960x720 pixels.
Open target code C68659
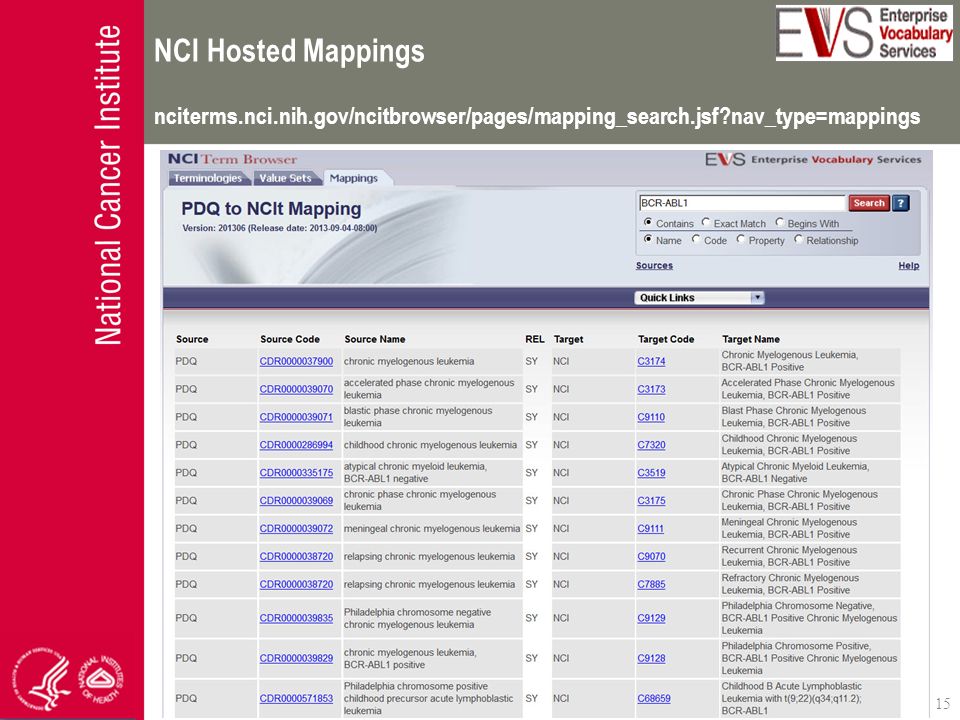pyautogui.click(x=654, y=699)
